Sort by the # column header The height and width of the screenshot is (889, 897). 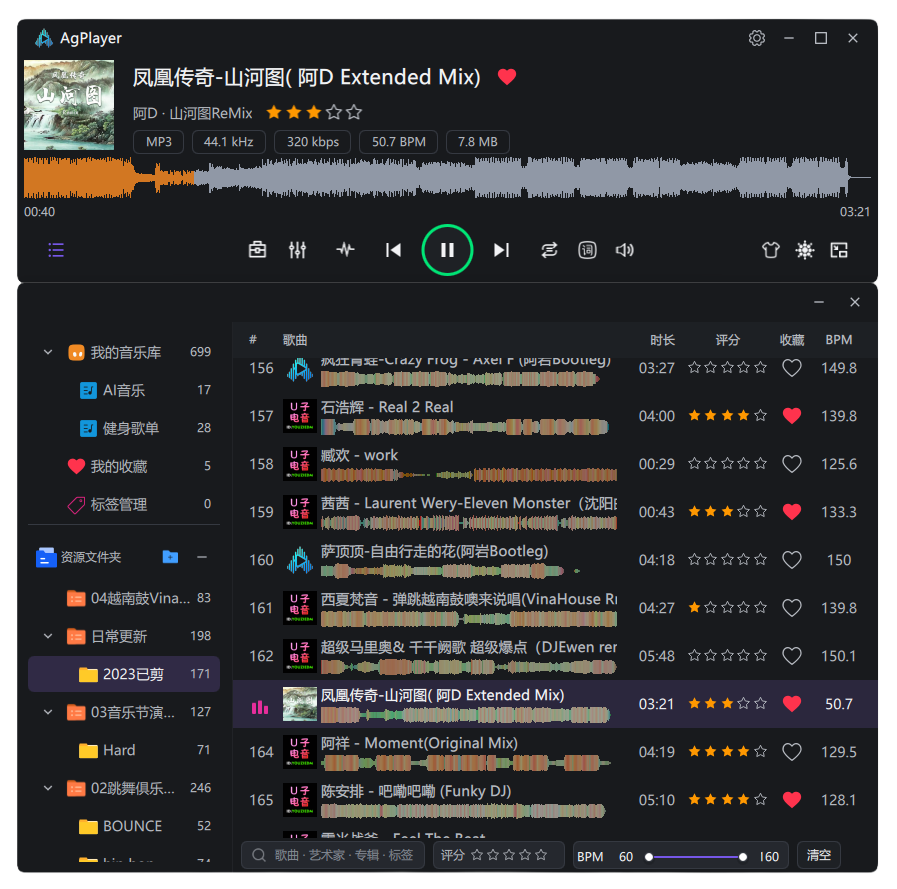coord(253,340)
